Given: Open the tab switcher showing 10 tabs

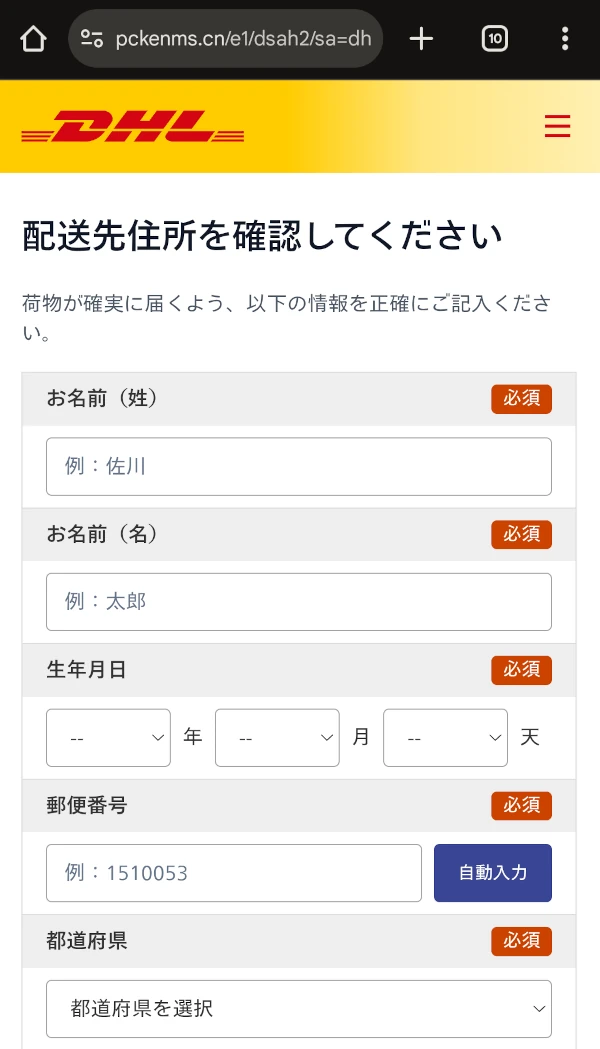Looking at the screenshot, I should (494, 39).
